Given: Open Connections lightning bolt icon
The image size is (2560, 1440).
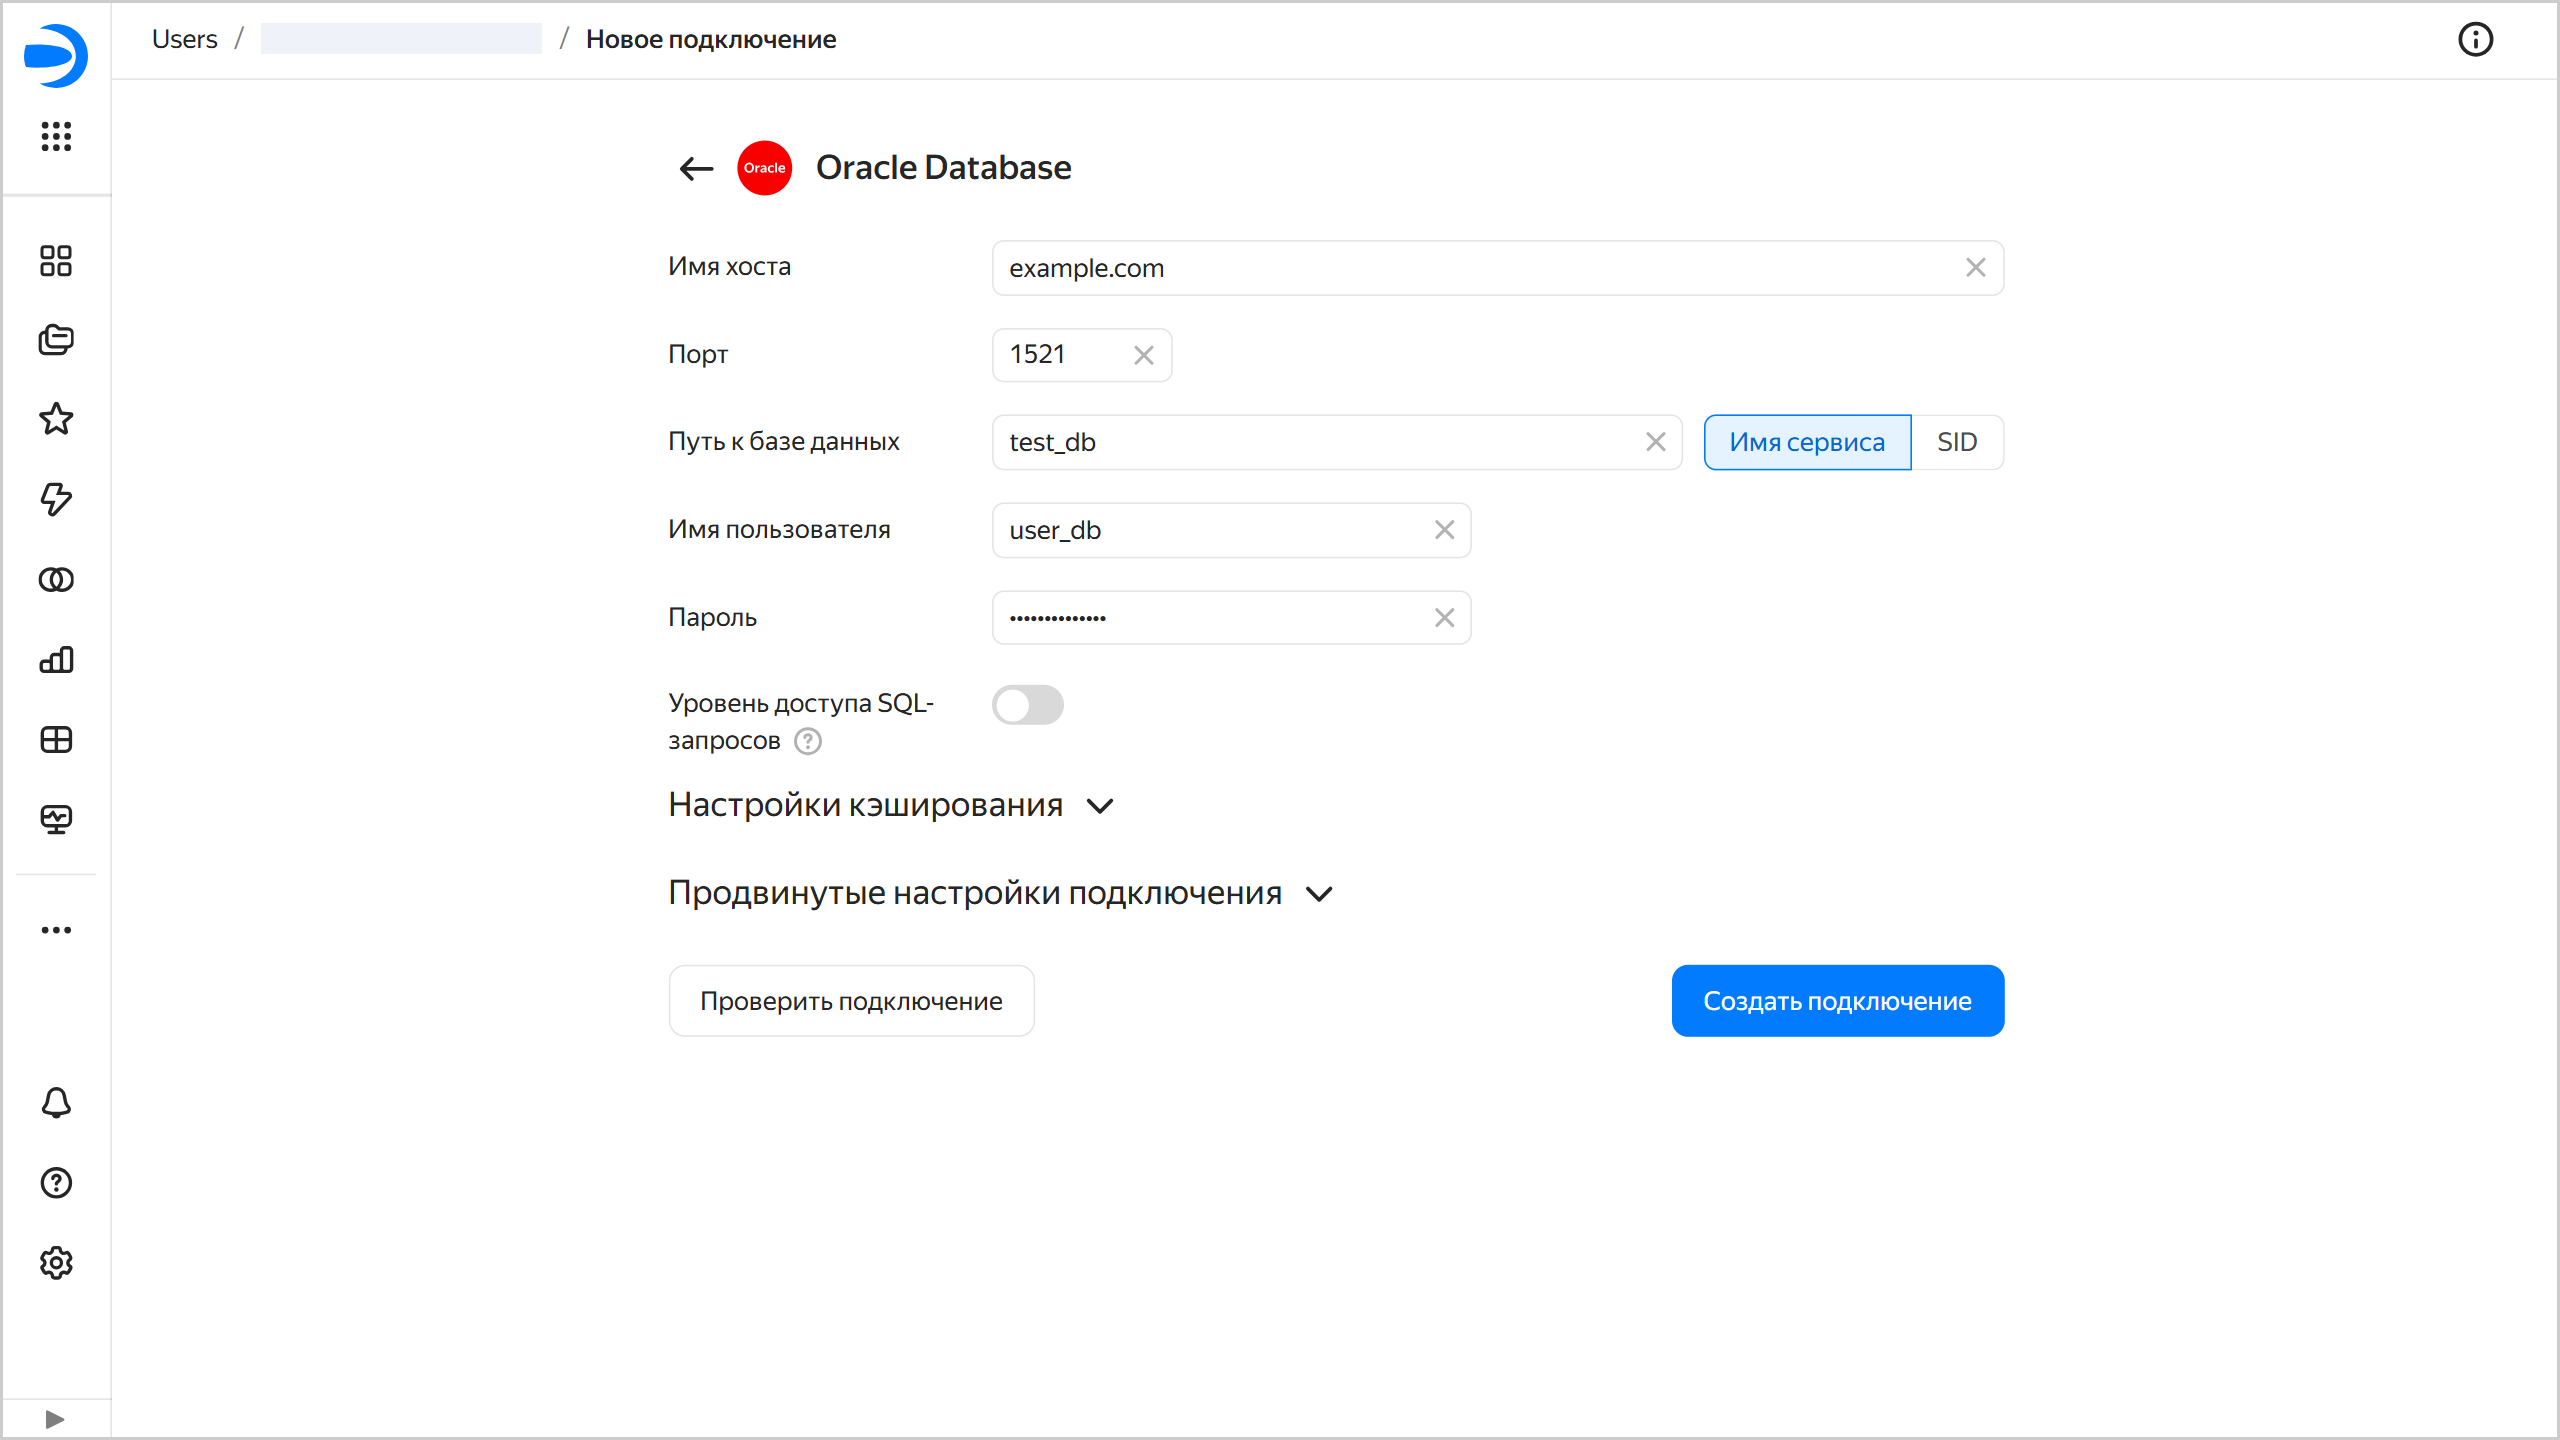Looking at the screenshot, I should 56,499.
